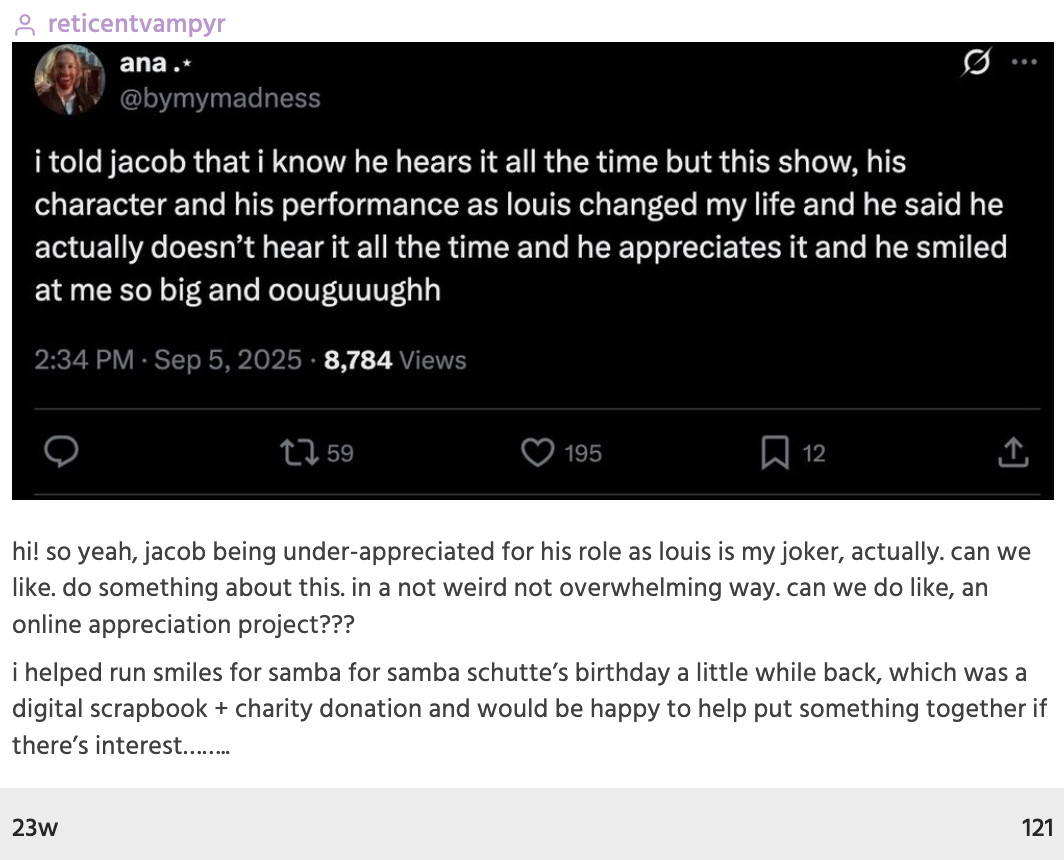Click the person icon beside reticentvampyr

pos(25,24)
